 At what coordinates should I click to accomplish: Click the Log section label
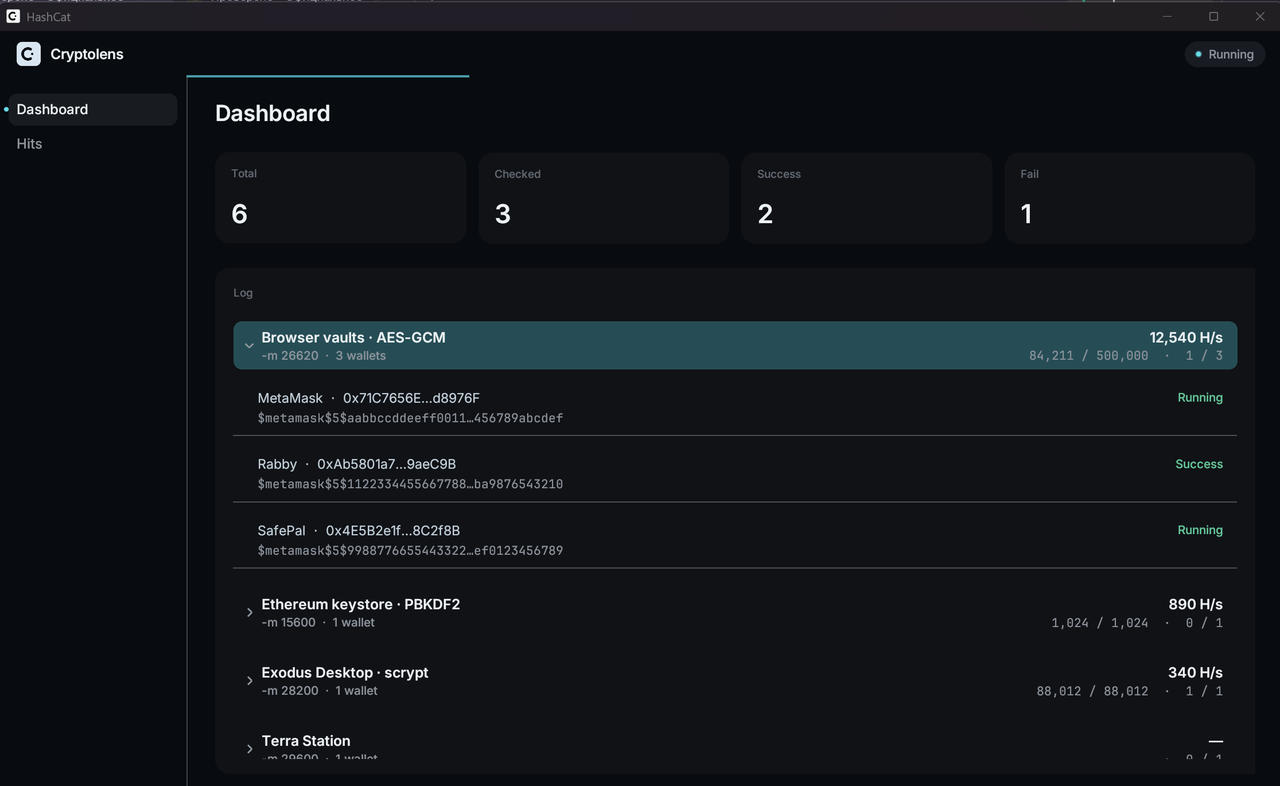click(x=243, y=293)
